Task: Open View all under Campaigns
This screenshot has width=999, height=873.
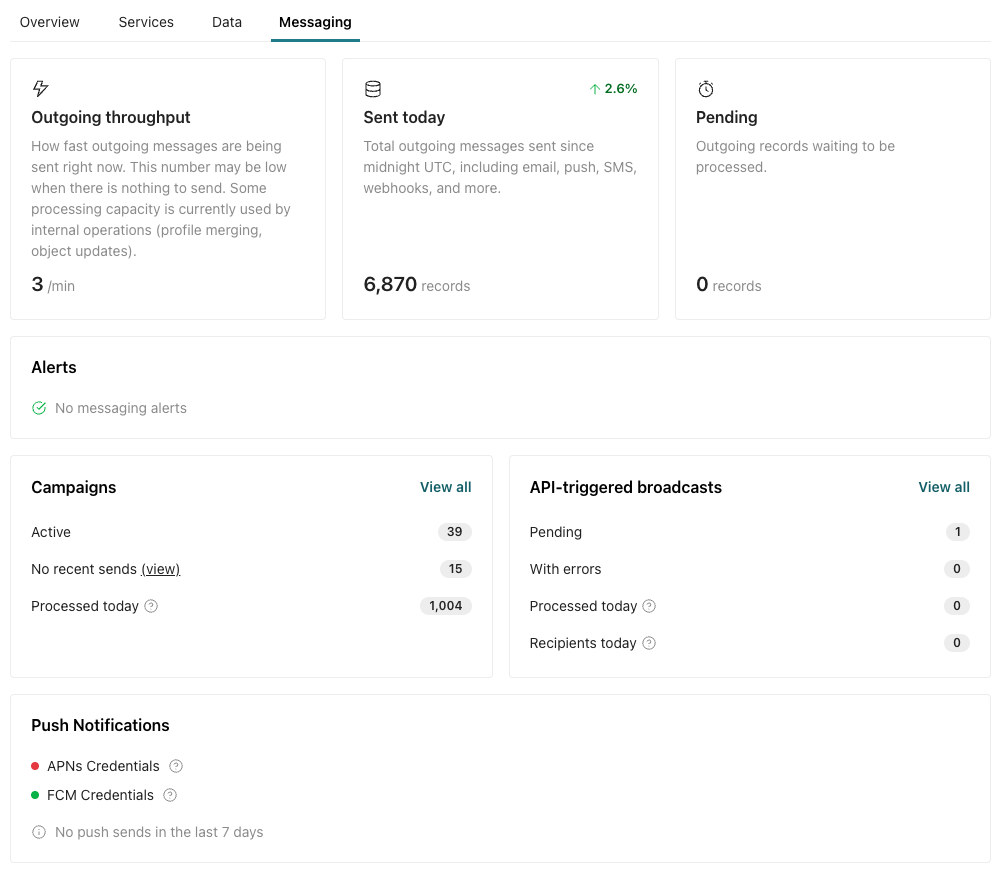Action: [445, 487]
